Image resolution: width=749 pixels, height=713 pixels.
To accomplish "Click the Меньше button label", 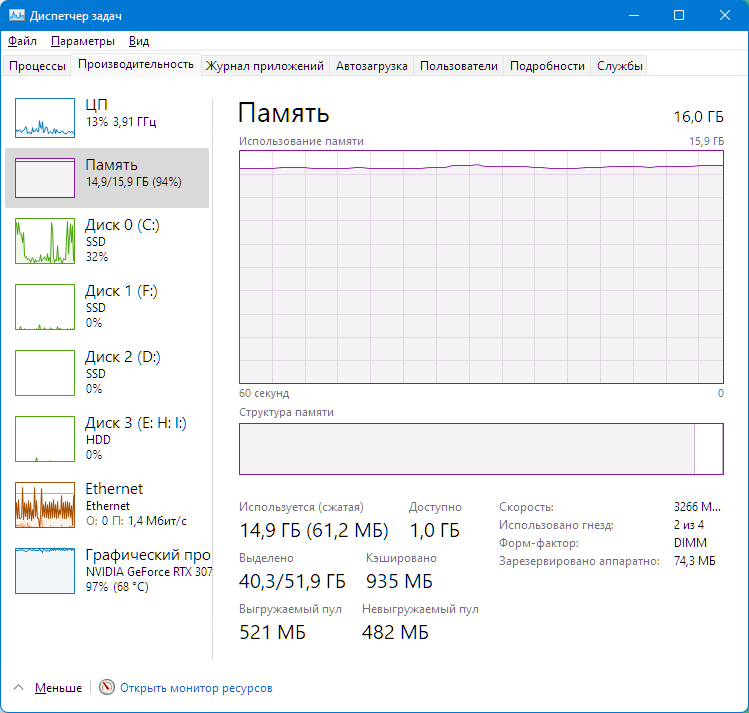I will (58, 688).
